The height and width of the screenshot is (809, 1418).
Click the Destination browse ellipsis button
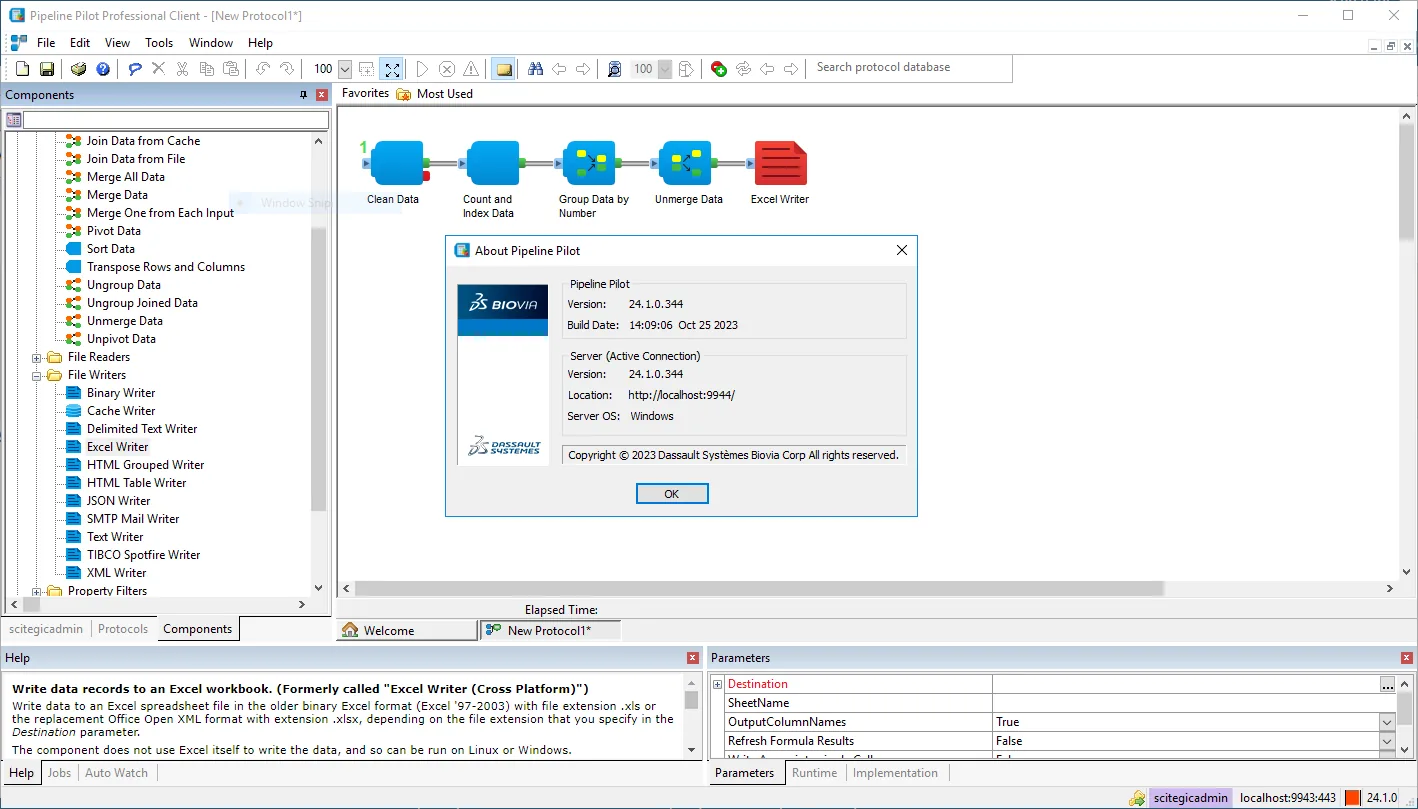tap(1387, 685)
